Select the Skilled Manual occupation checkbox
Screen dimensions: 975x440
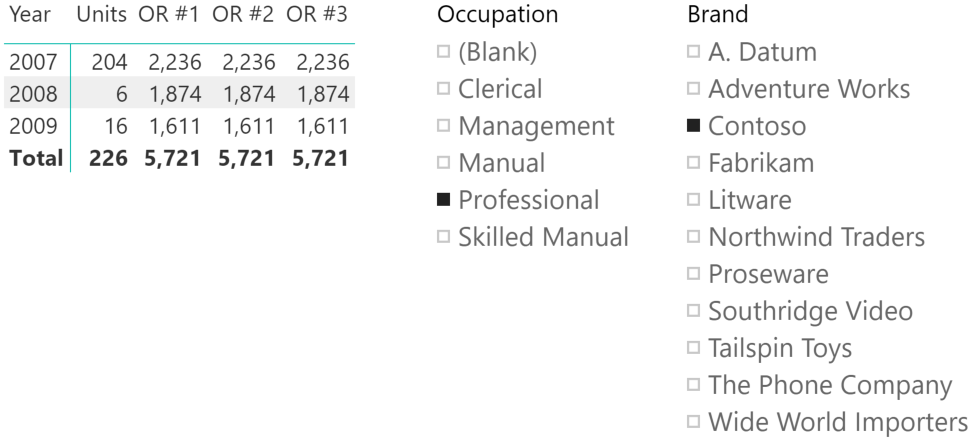[443, 236]
